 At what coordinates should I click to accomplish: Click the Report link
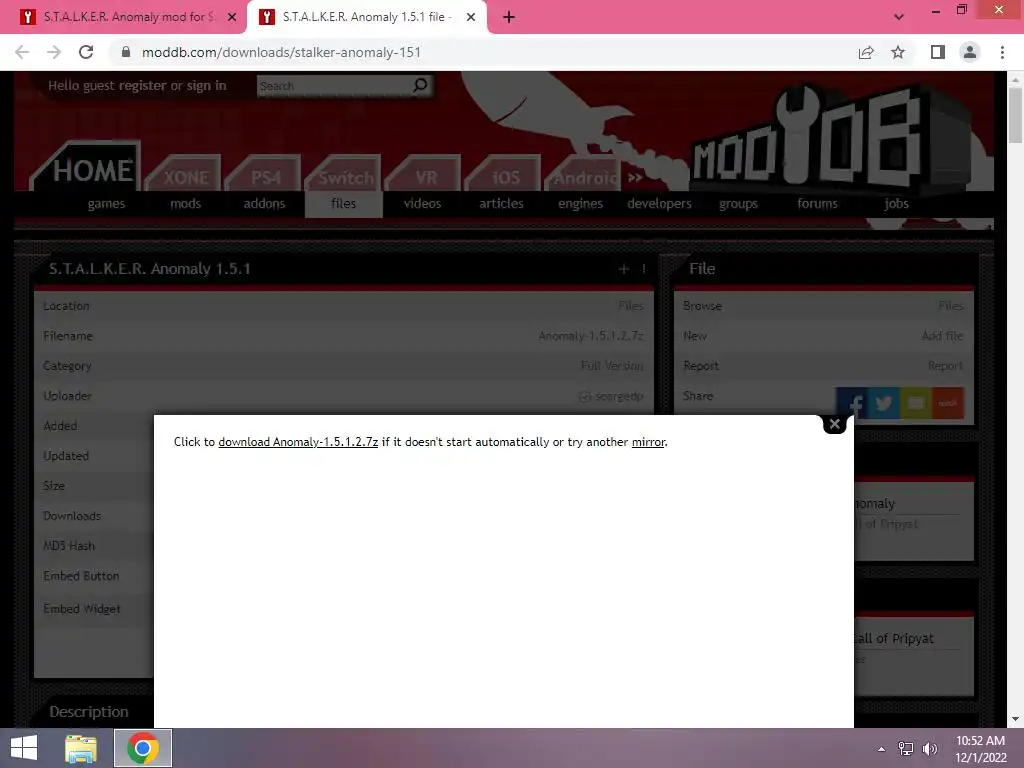[946, 366]
